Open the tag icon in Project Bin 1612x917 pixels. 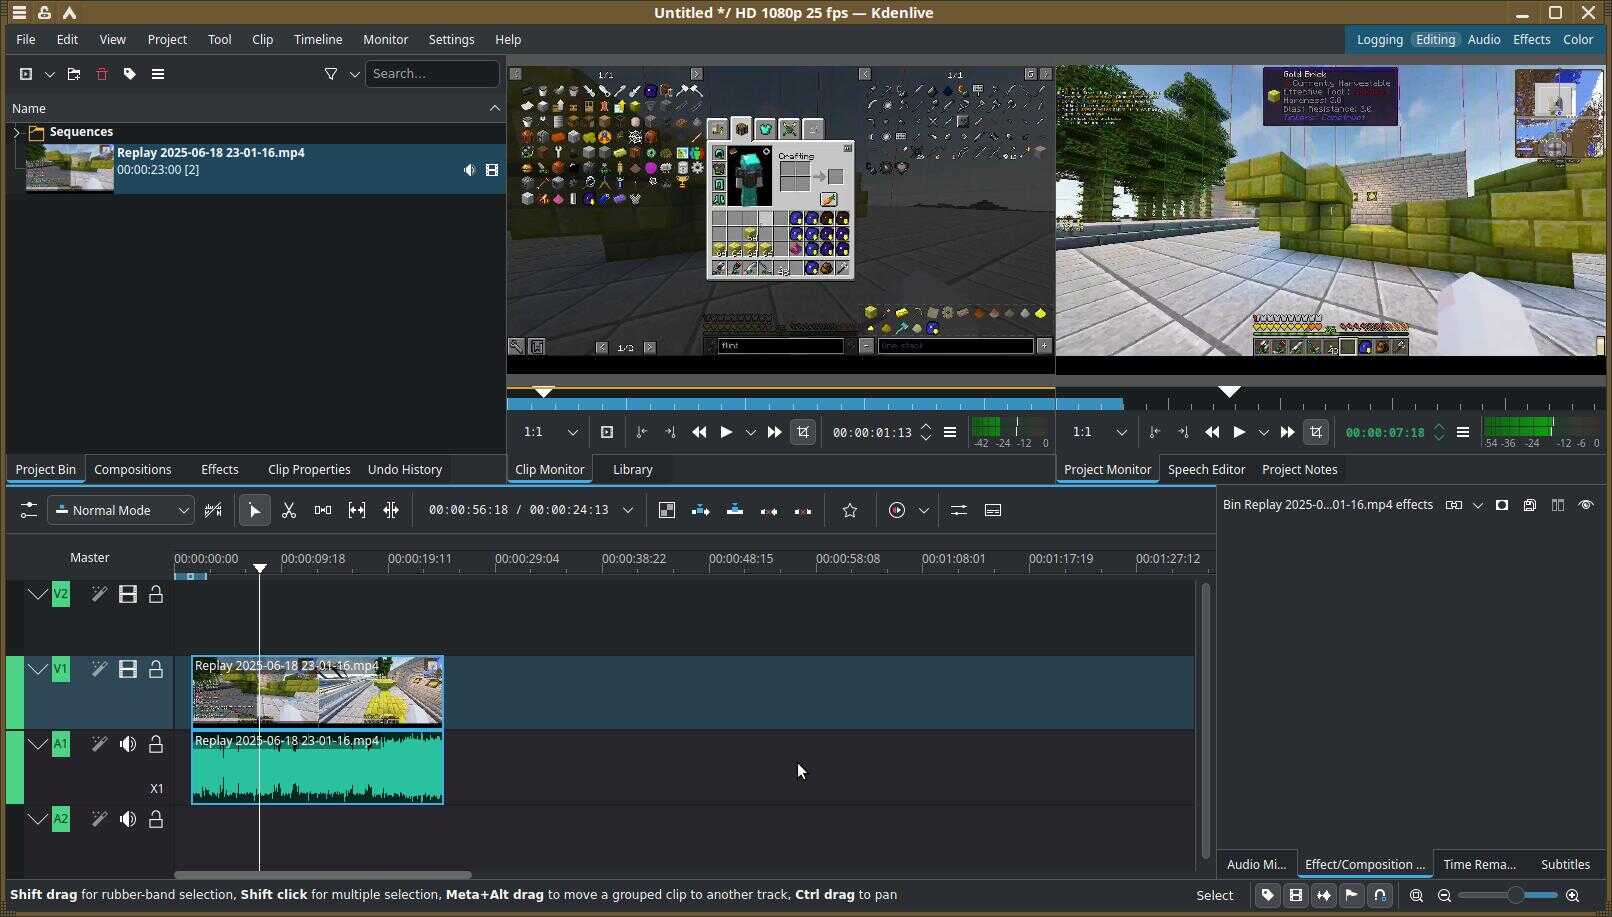click(x=129, y=74)
